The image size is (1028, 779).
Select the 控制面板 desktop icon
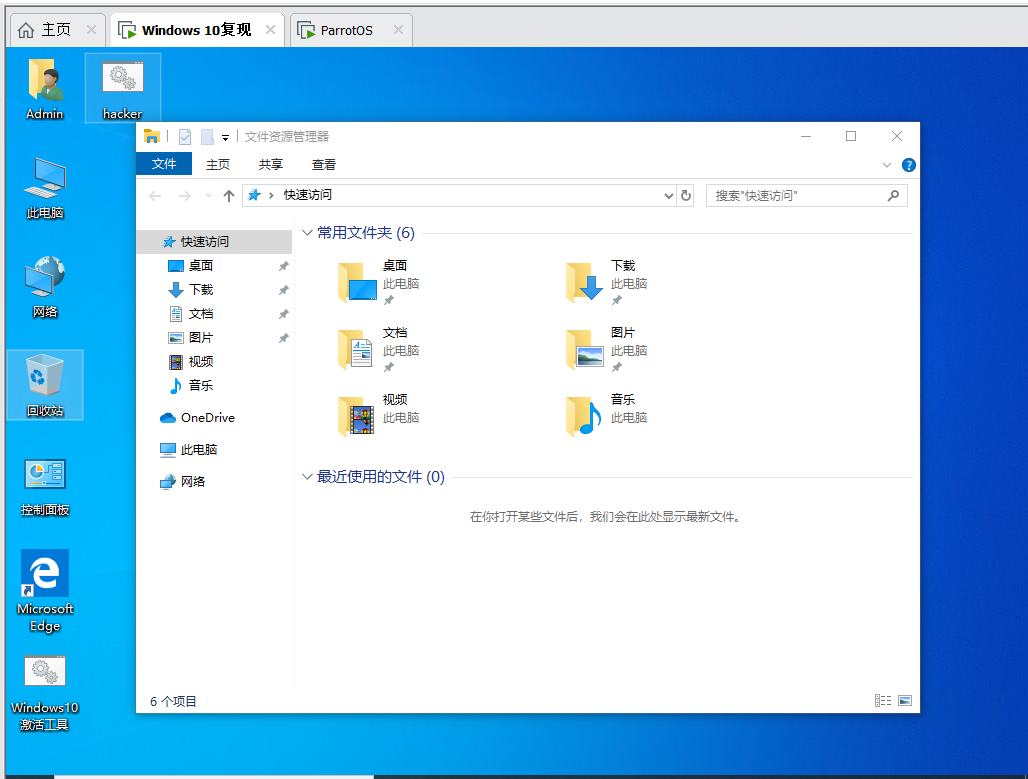point(45,487)
